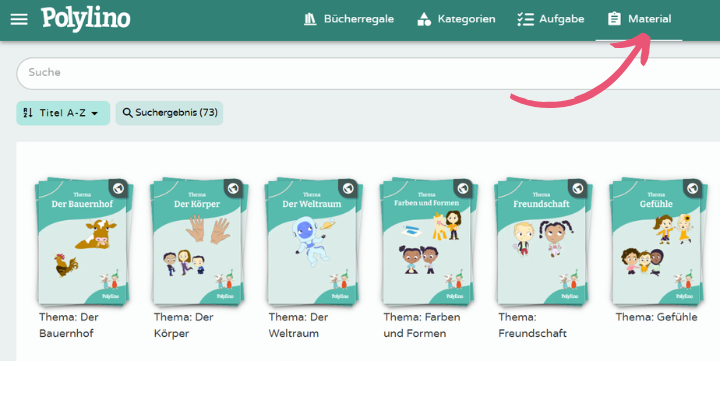This screenshot has height=400, width=720.
Task: Click Suchergebnis (73) button
Action: click(x=169, y=113)
